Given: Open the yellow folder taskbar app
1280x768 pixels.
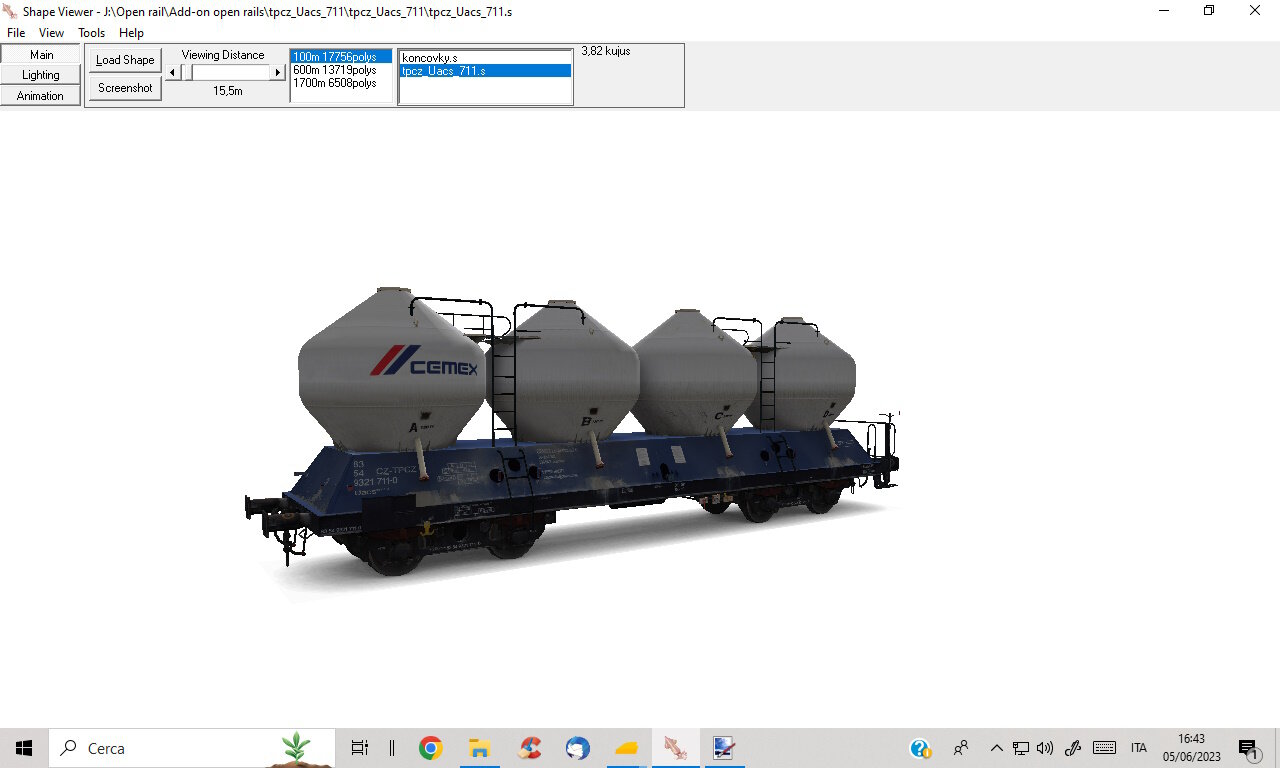Looking at the screenshot, I should (626, 748).
